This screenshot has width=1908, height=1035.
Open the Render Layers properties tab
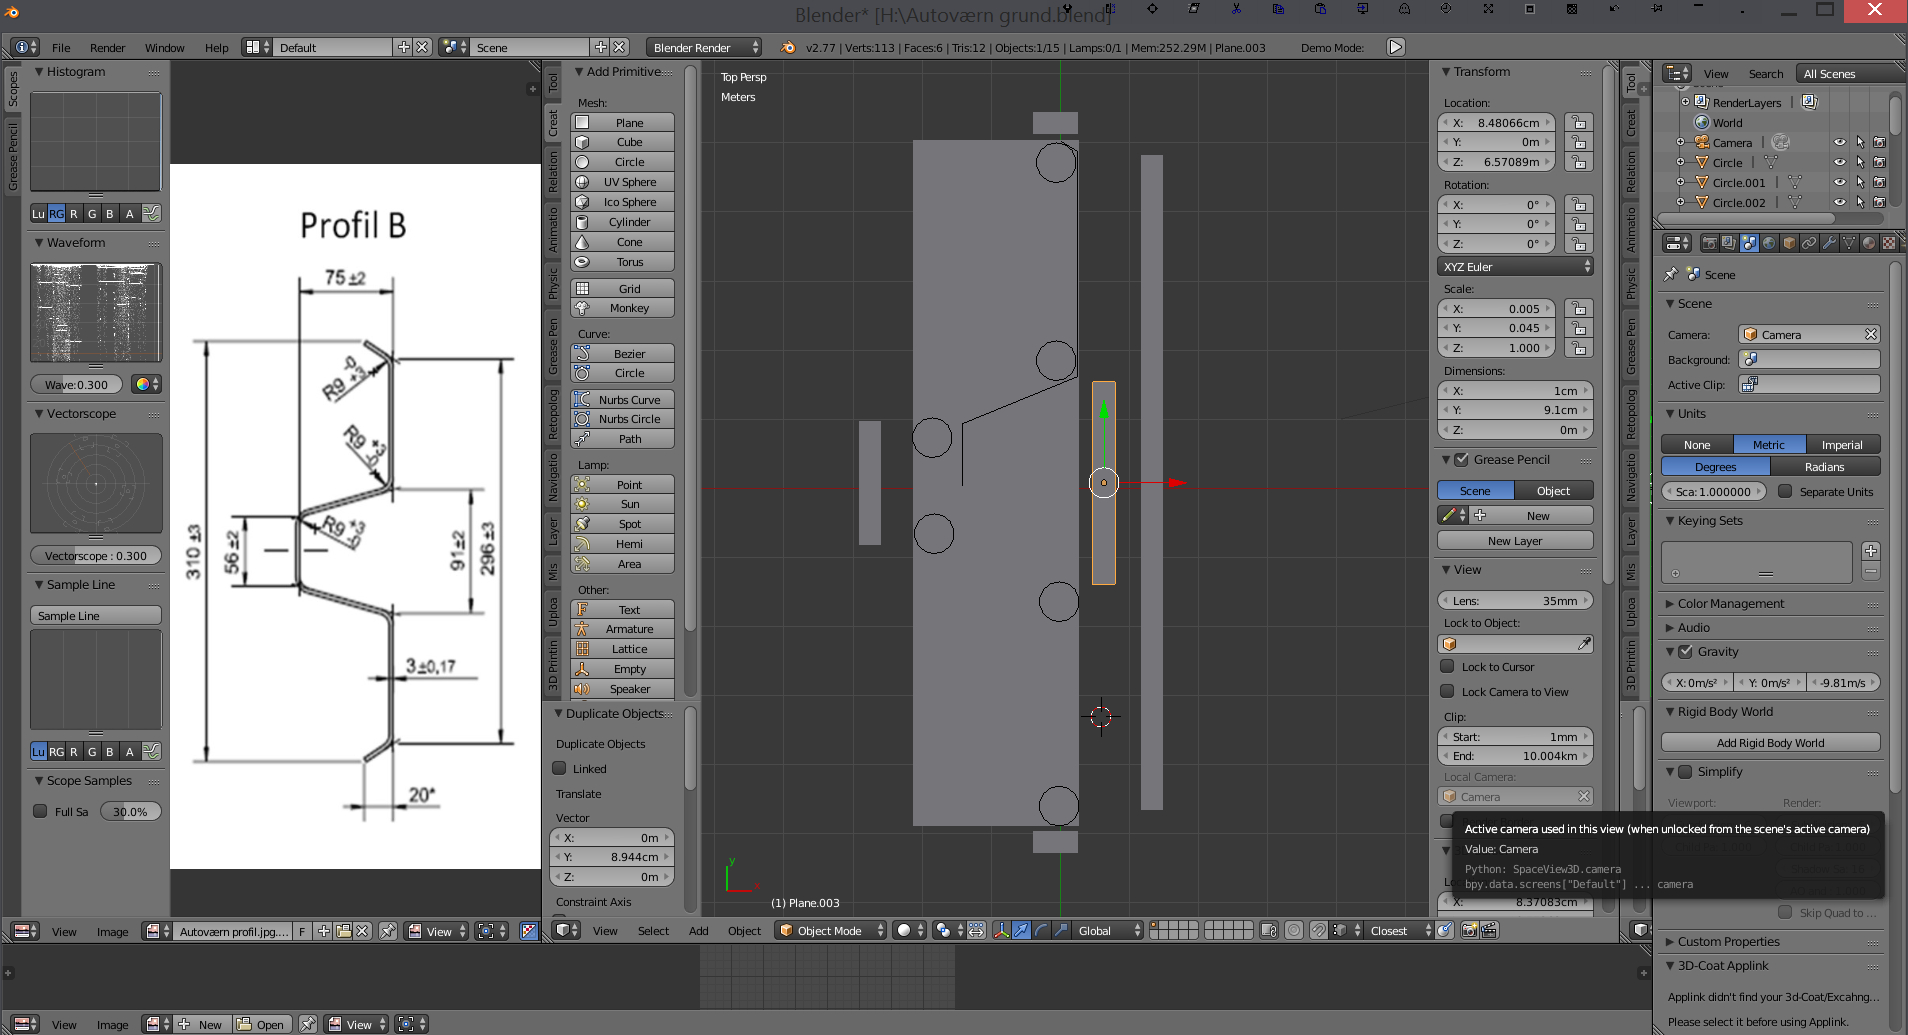coord(1729,243)
